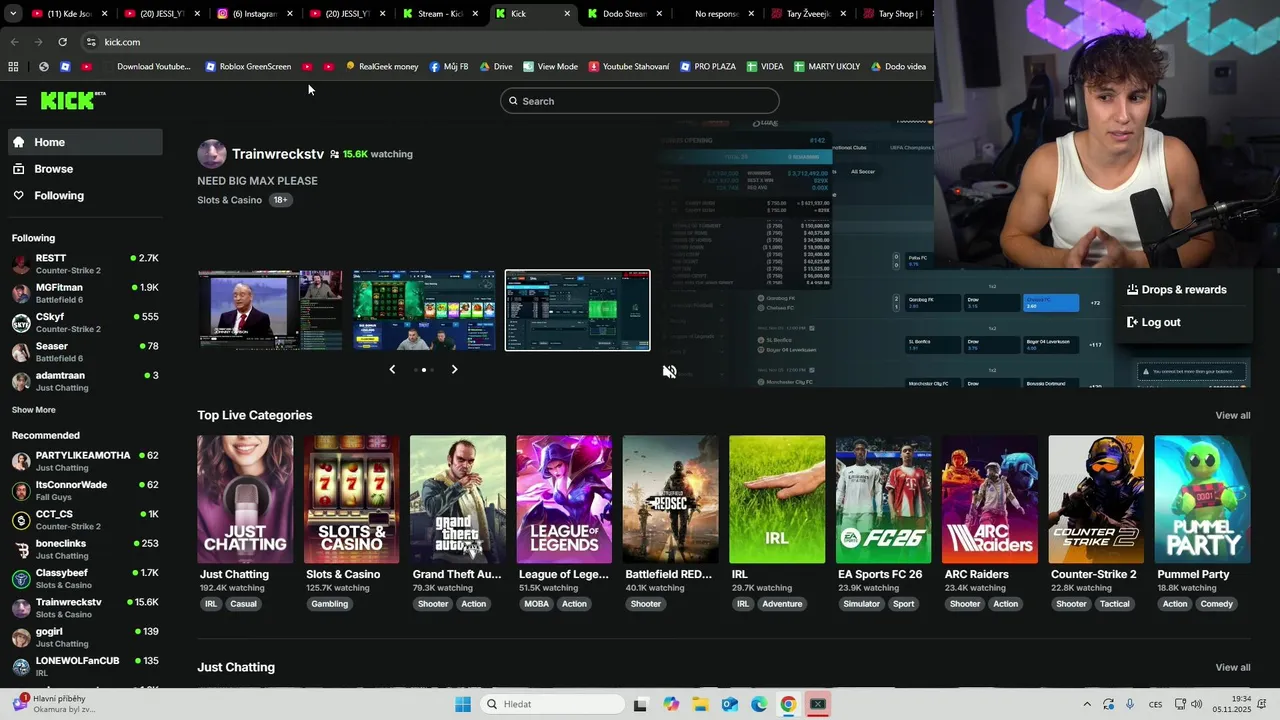Open MGFitman channel in Following list
The height and width of the screenshot is (720, 1280).
point(85,293)
